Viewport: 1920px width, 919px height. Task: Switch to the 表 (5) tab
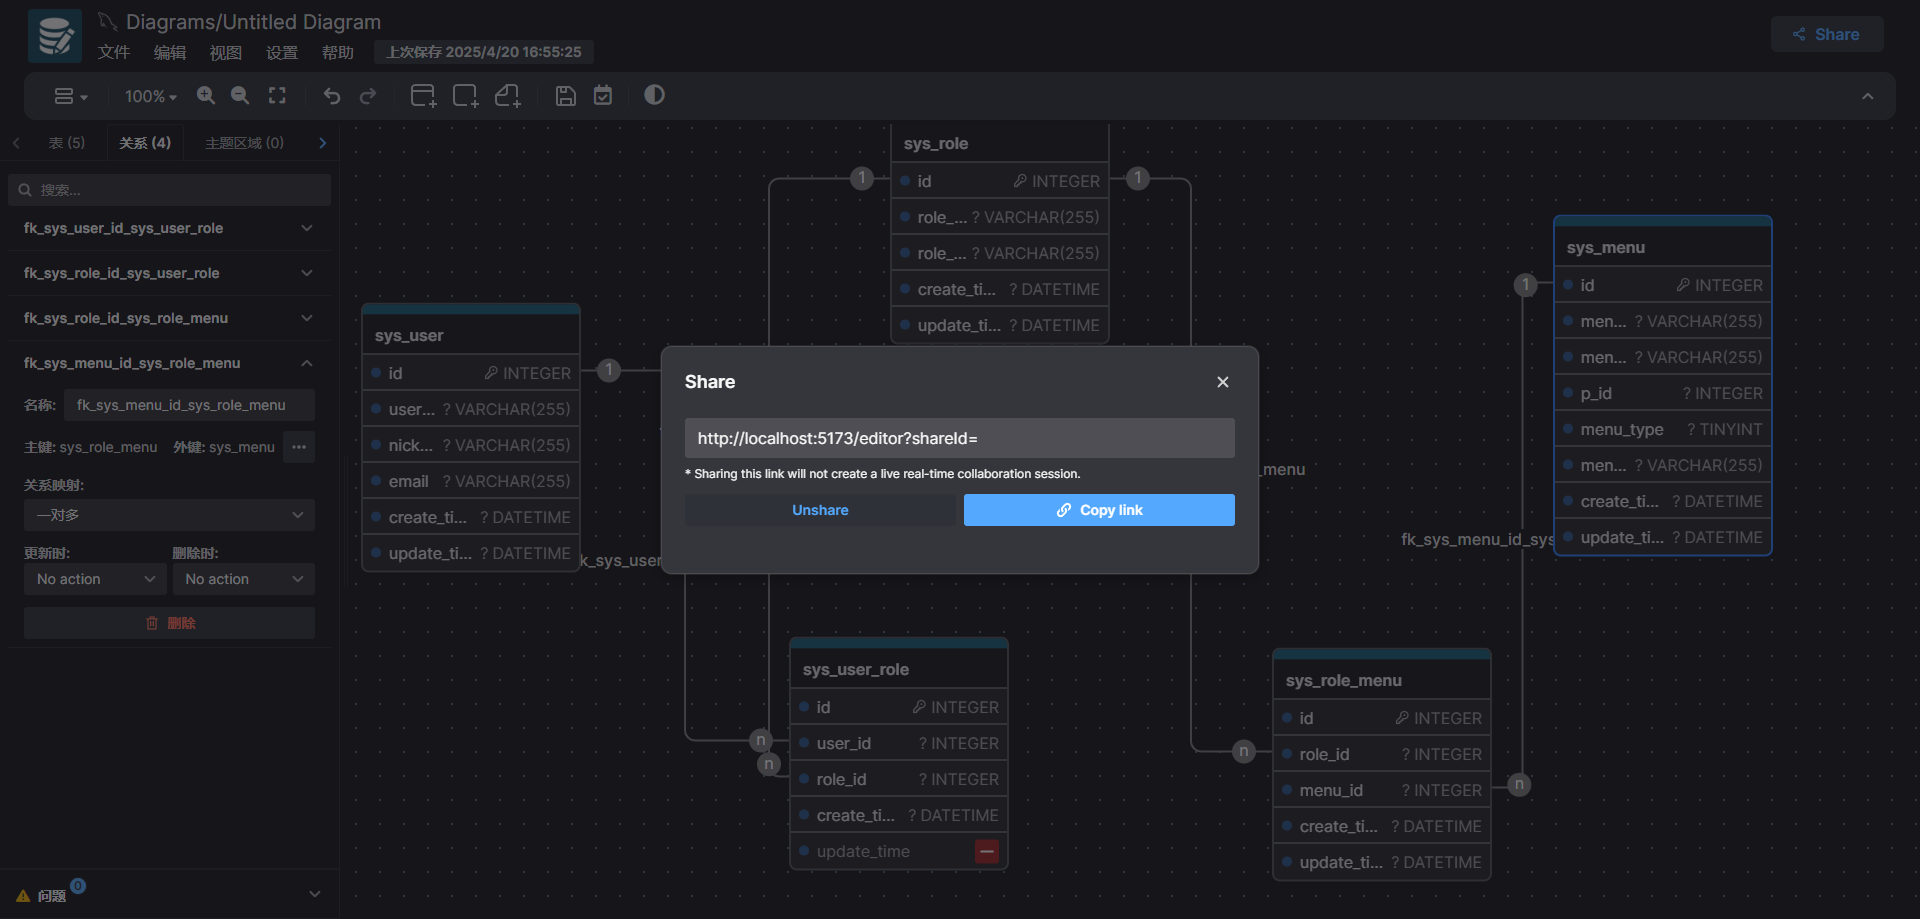coord(67,143)
